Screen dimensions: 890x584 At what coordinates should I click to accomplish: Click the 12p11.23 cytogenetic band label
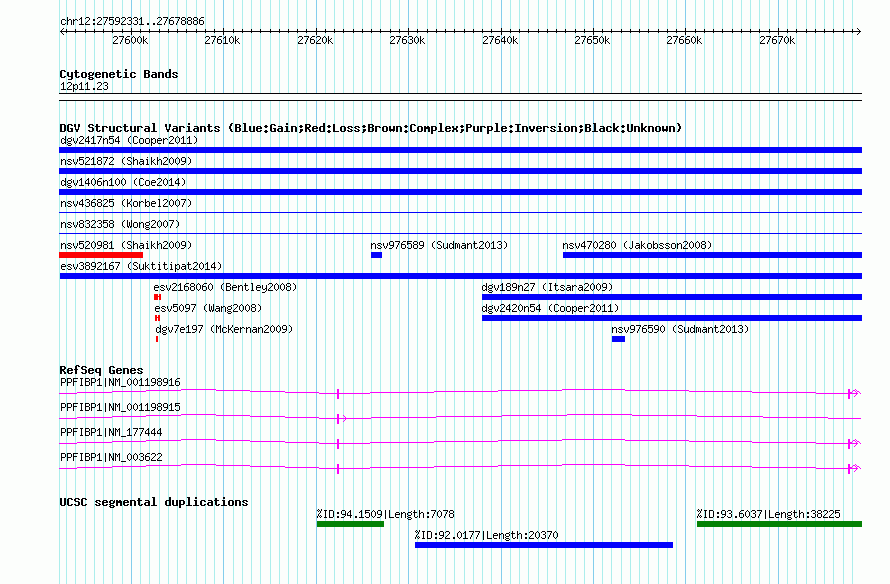tap(84, 87)
